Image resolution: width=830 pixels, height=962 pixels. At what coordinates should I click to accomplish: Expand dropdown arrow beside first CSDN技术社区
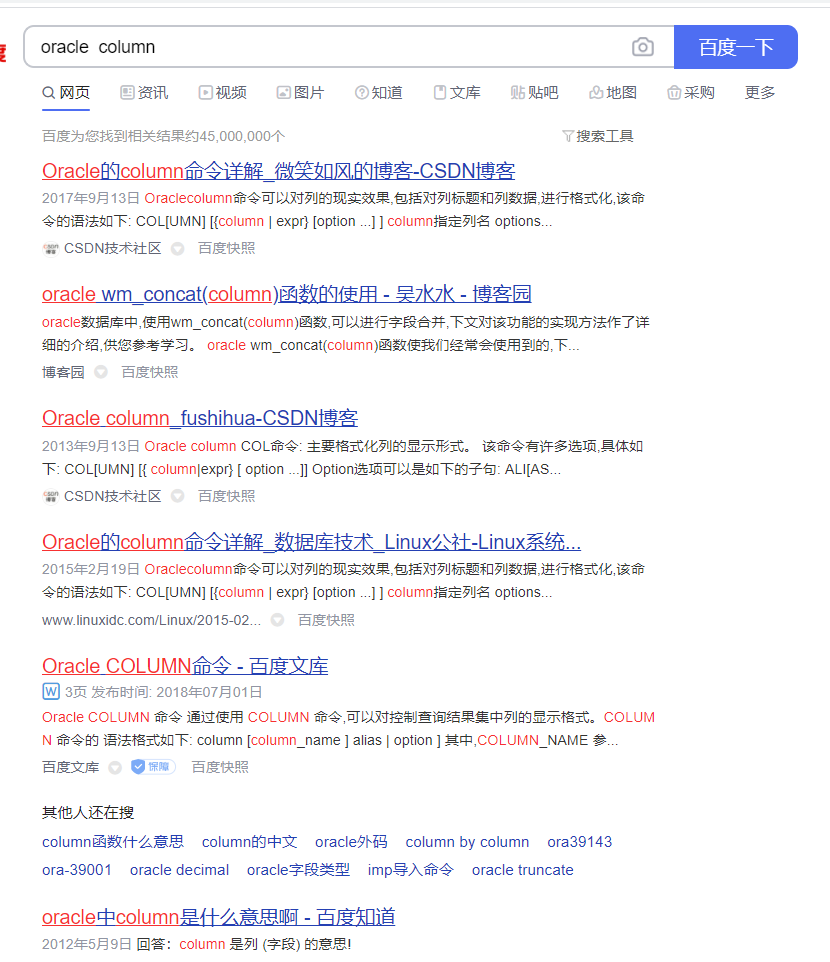click(177, 248)
